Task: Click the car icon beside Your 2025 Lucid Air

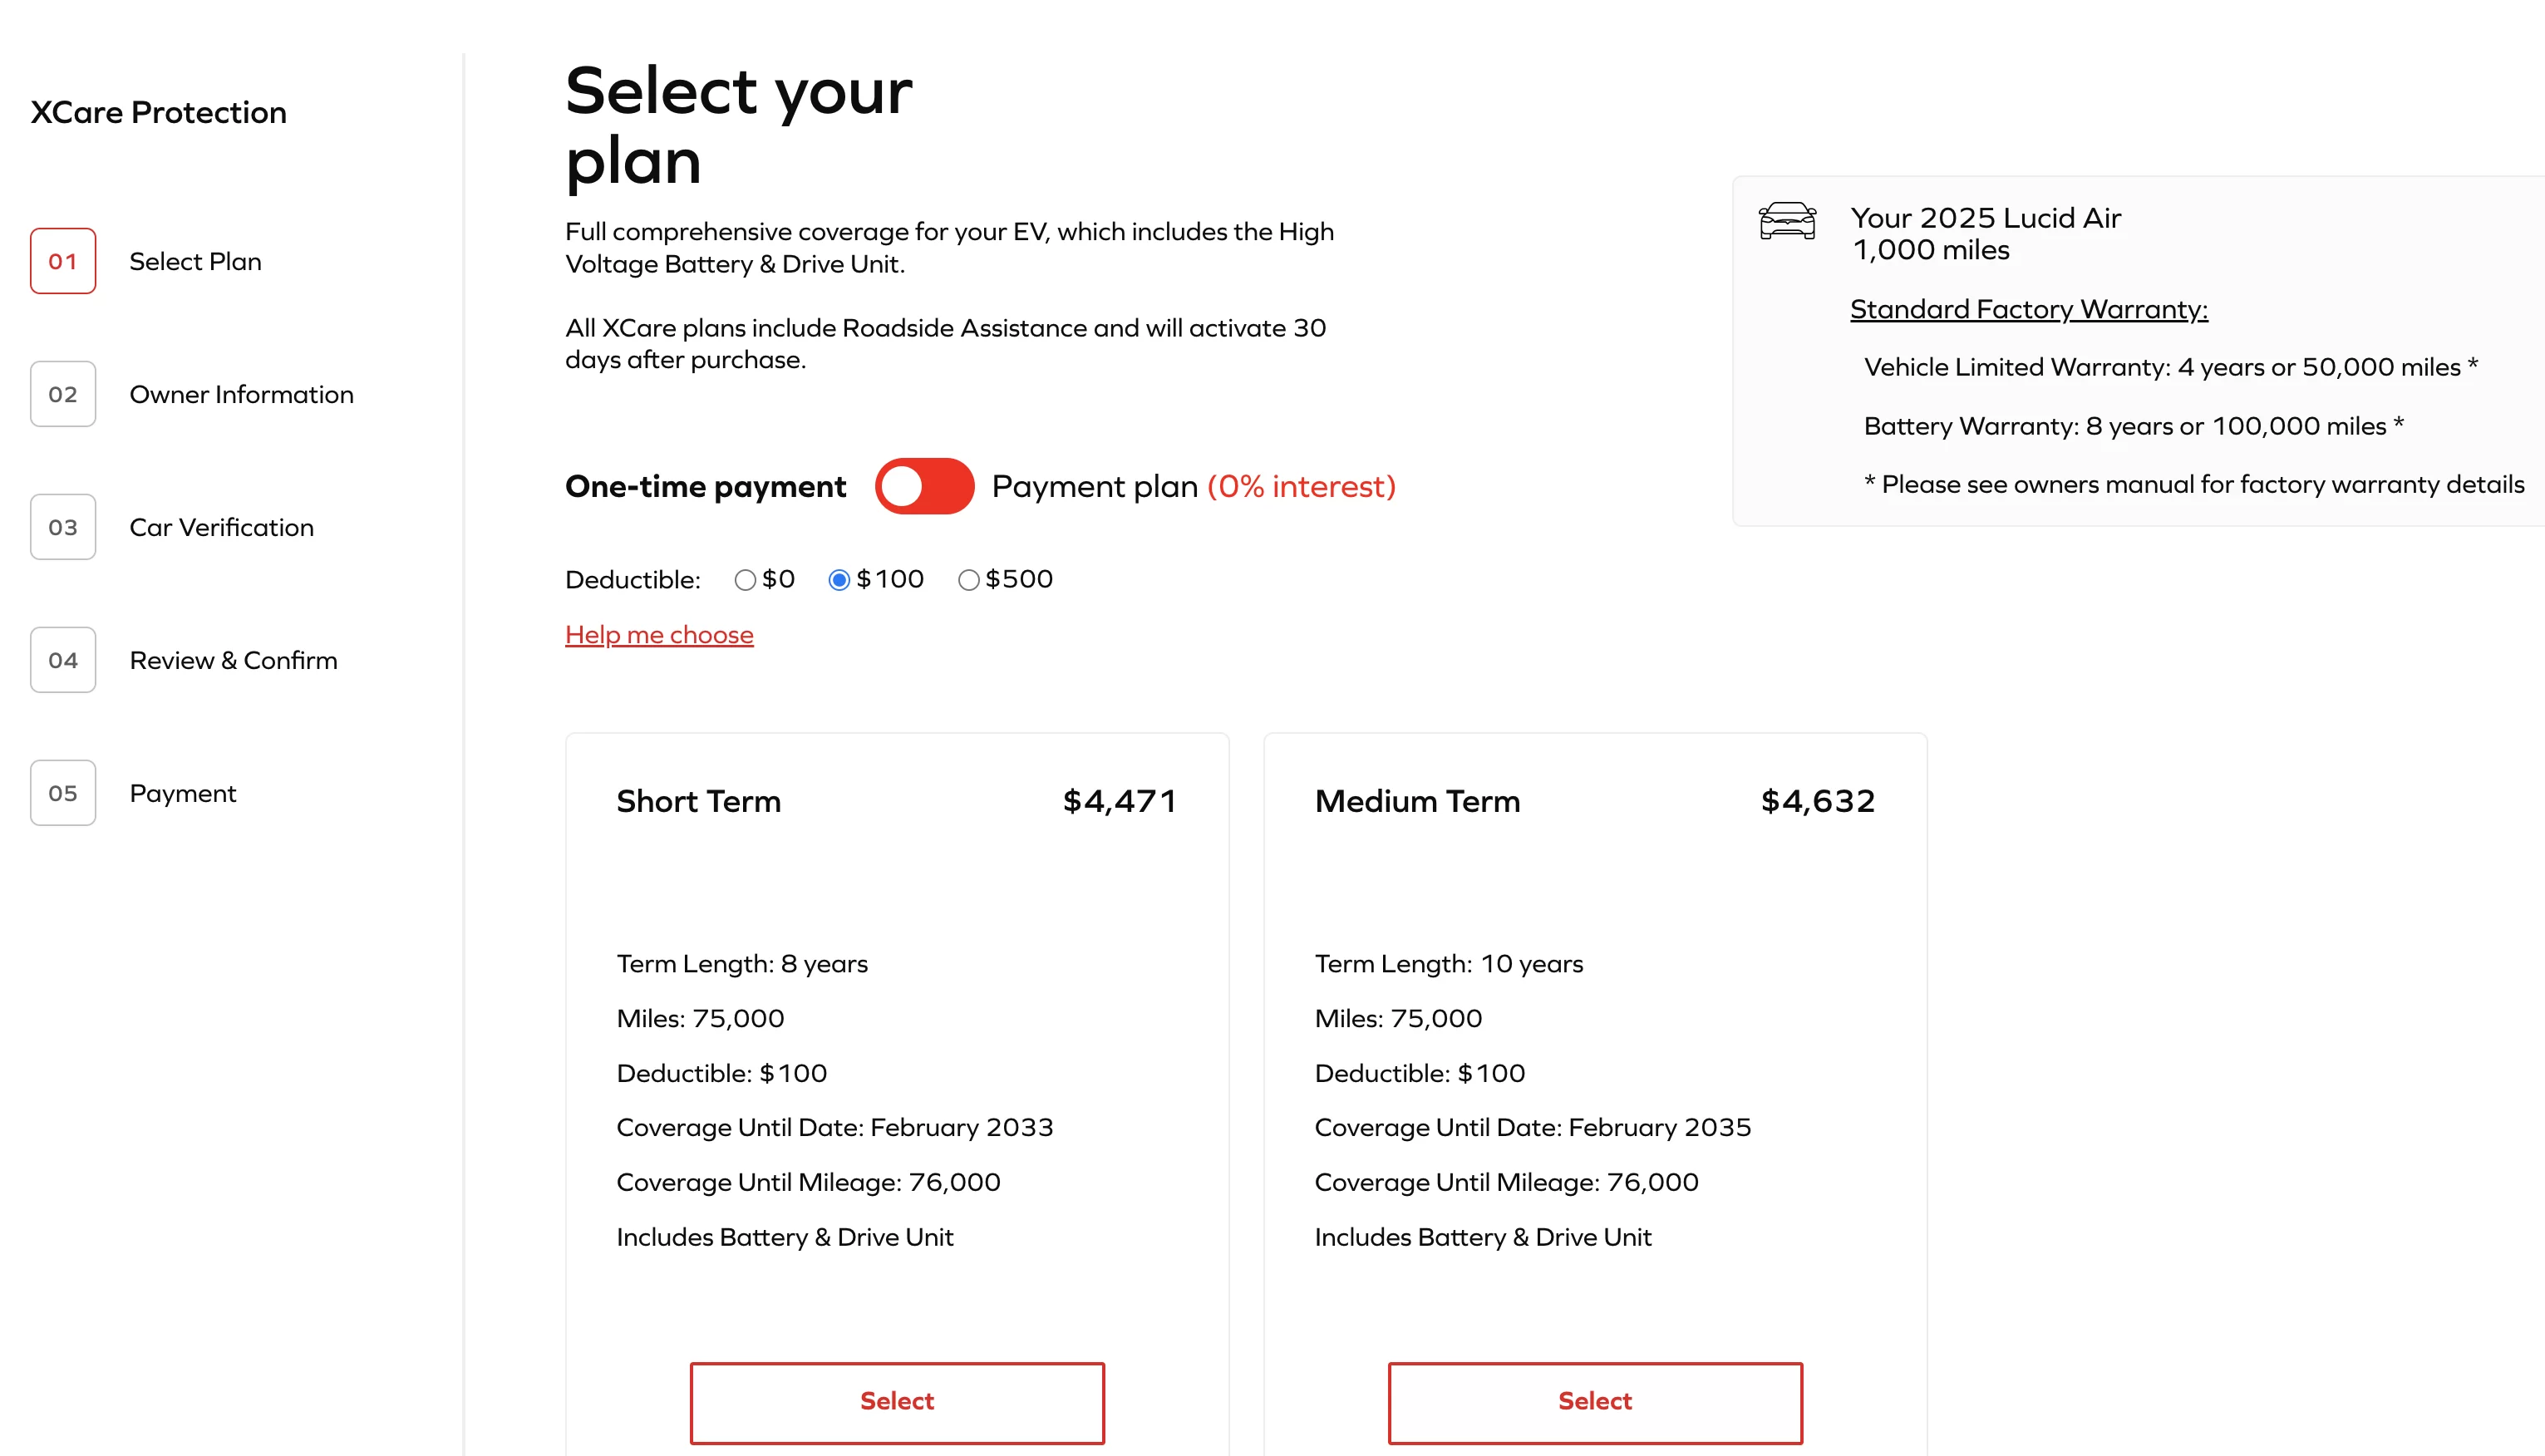Action: [x=1787, y=220]
